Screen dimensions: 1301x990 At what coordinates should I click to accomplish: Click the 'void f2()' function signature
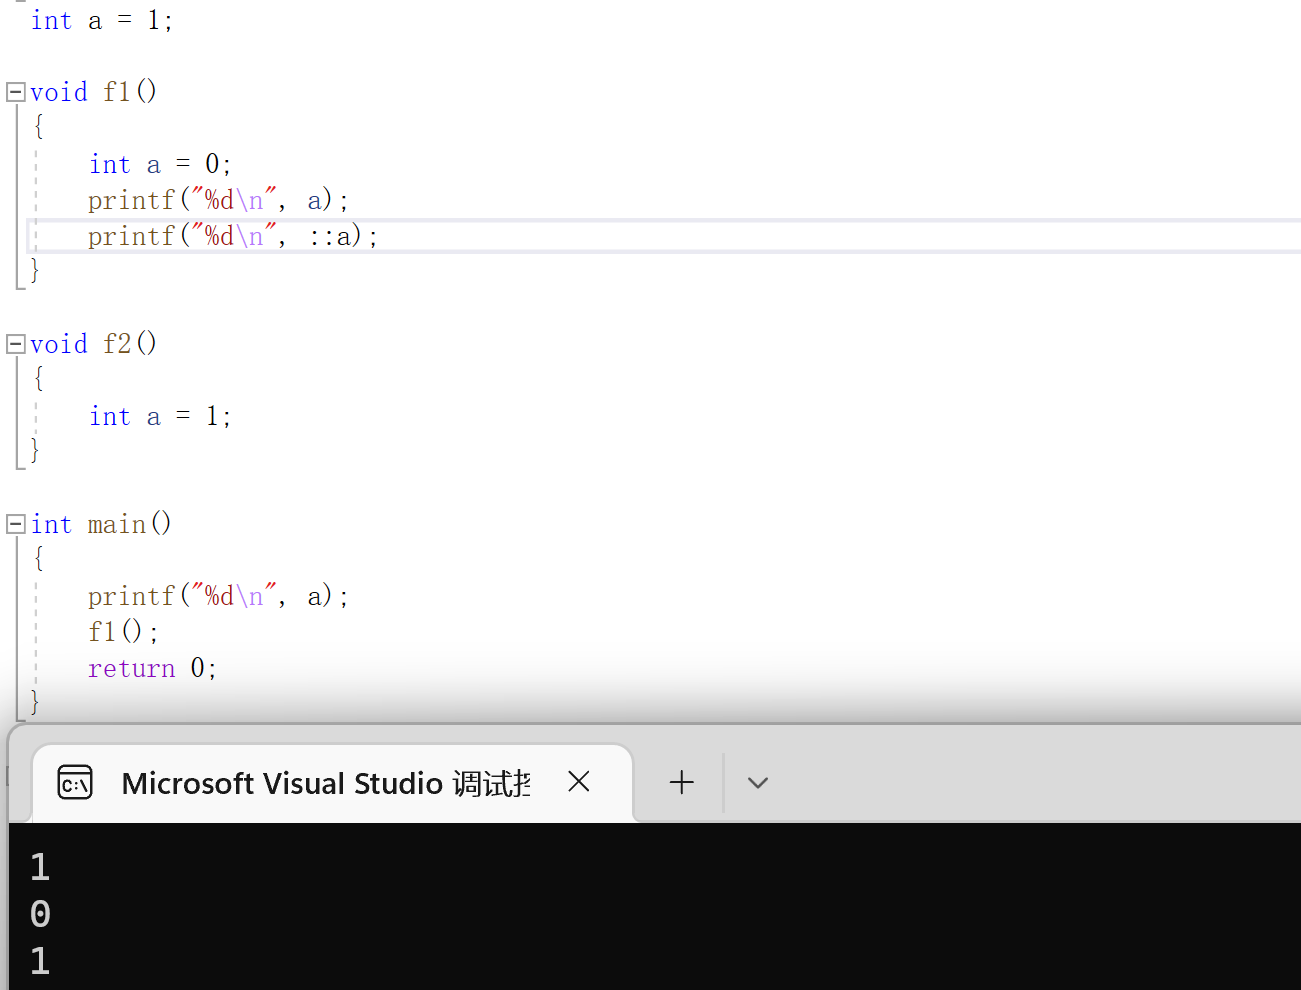[93, 344]
